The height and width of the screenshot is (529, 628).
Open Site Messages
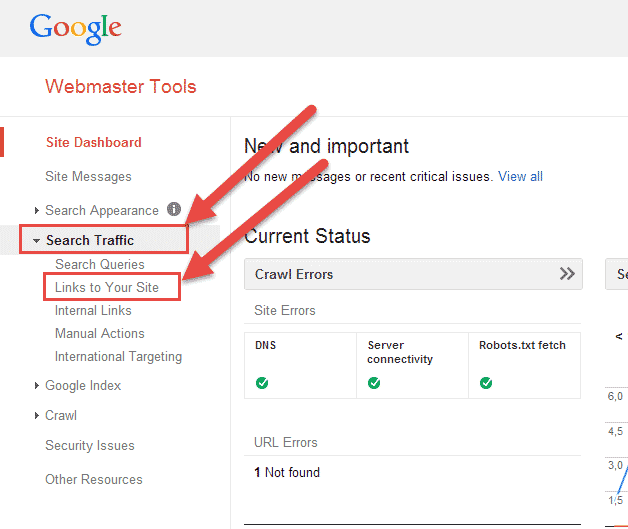point(88,177)
